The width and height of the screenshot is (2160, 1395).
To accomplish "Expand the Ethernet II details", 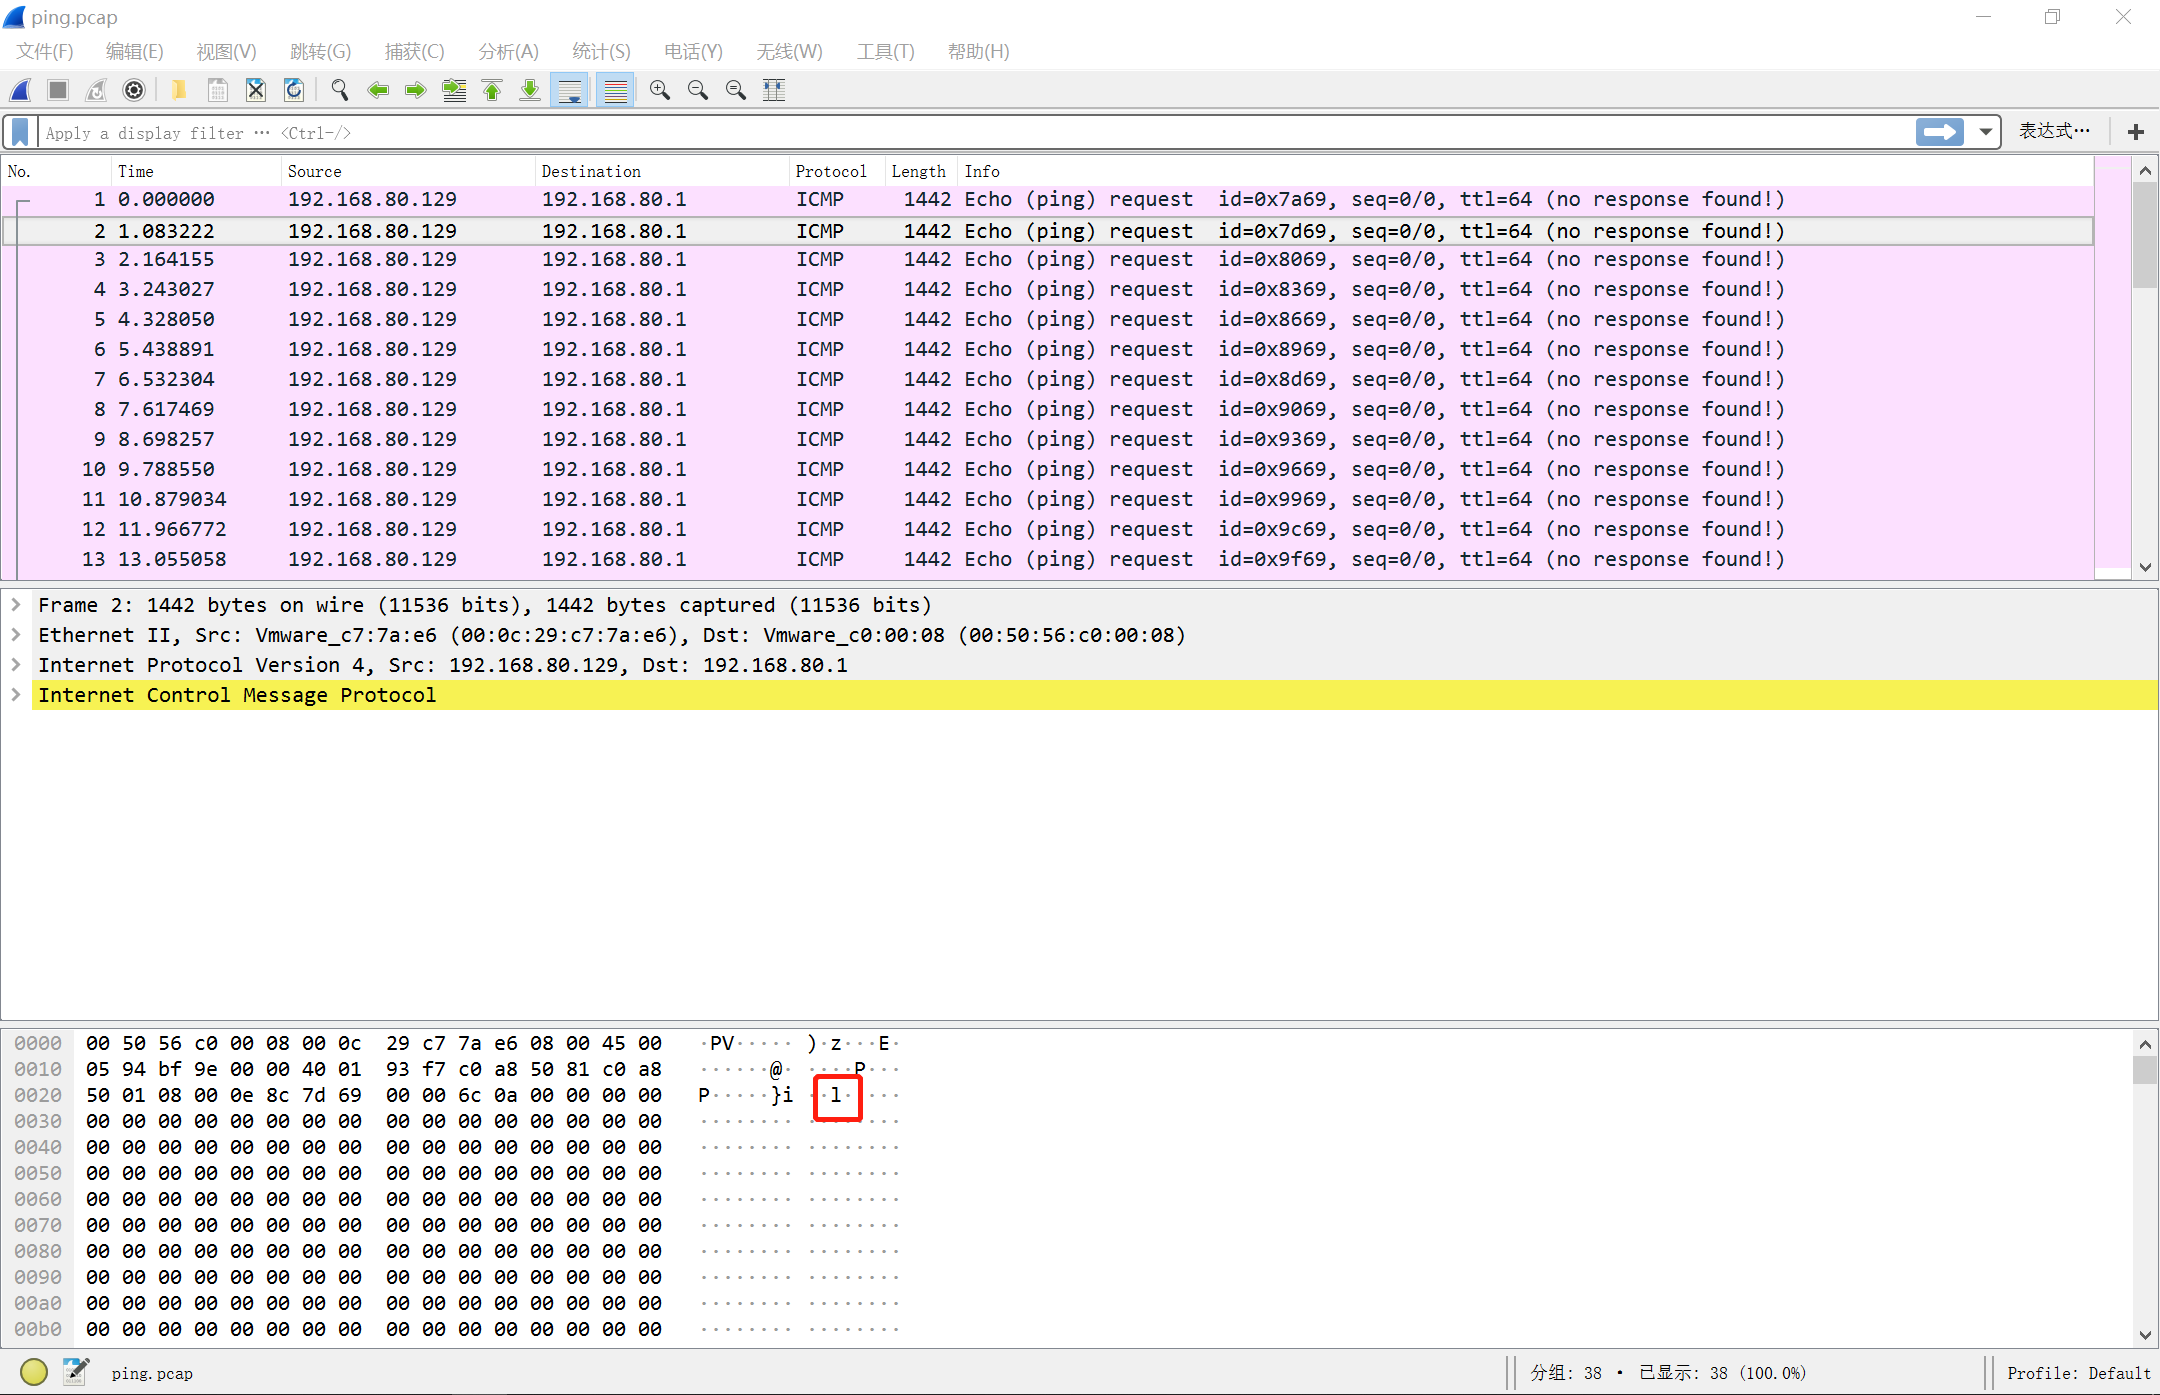I will (x=15, y=634).
